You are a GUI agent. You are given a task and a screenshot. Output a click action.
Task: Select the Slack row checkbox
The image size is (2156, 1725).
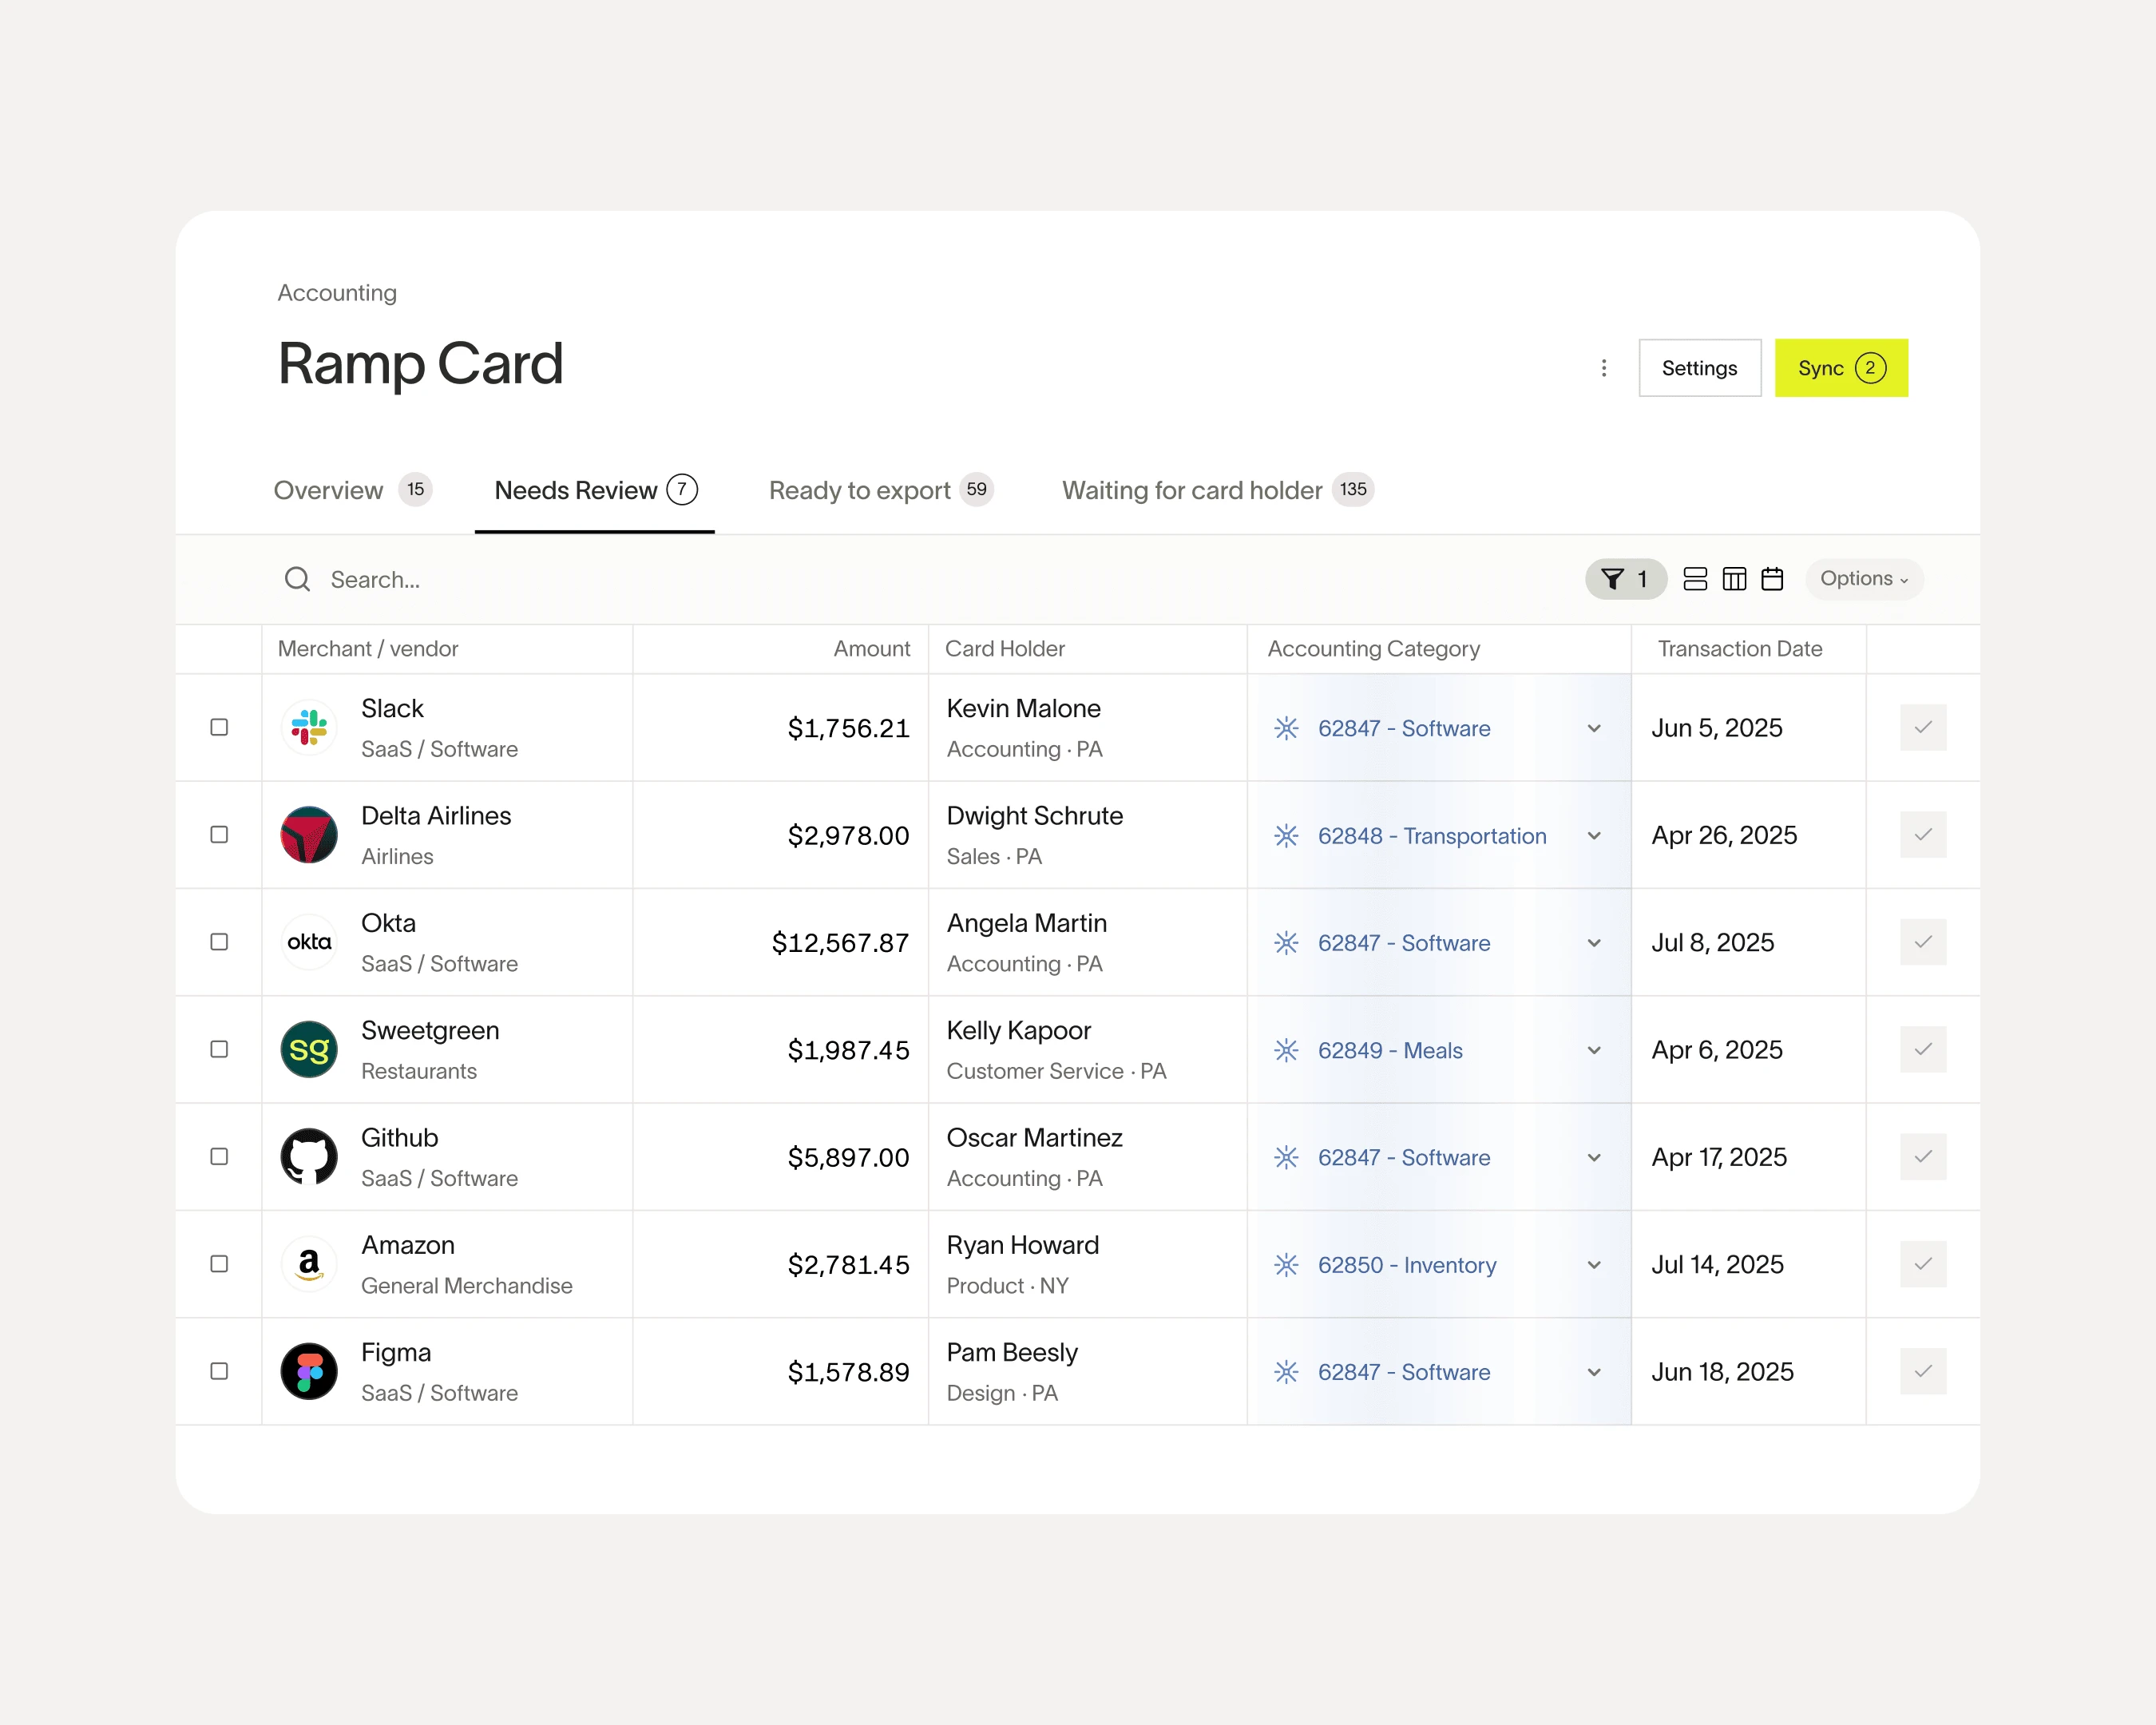(219, 727)
